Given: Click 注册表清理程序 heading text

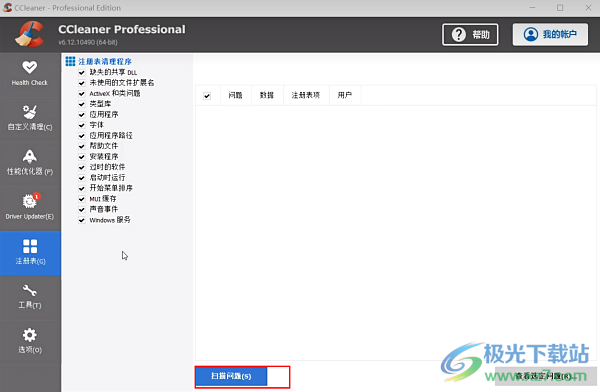Looking at the screenshot, I should tap(105, 61).
